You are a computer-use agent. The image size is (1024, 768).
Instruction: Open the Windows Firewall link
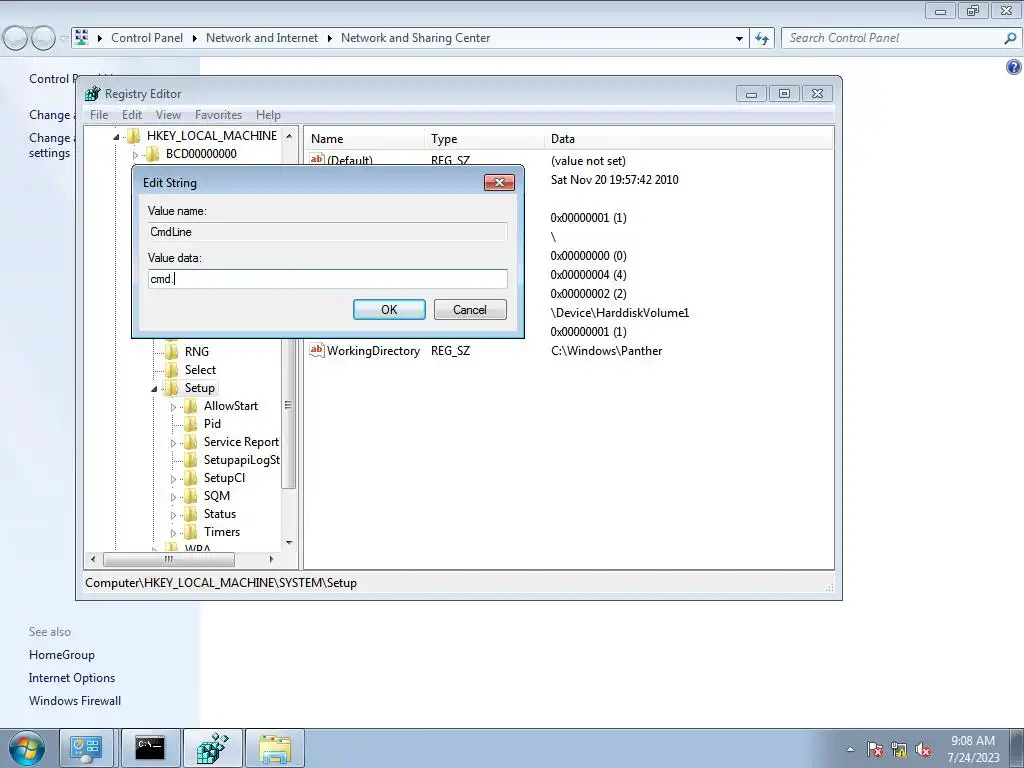[x=74, y=701]
